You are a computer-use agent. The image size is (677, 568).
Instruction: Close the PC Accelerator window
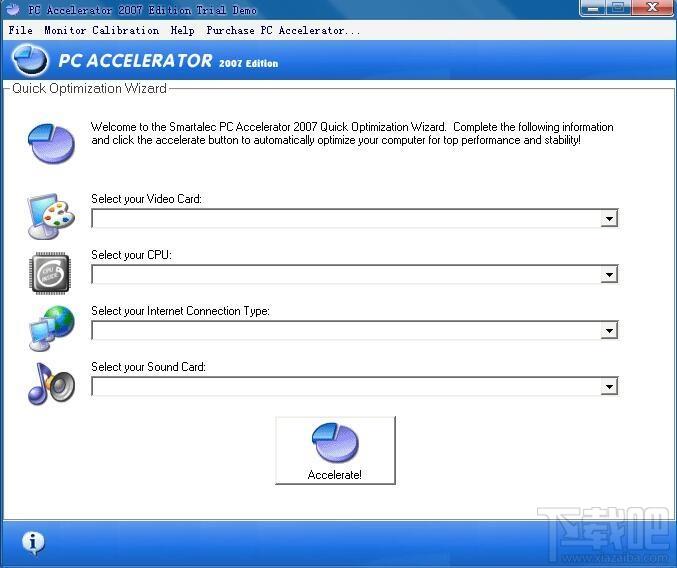pyautogui.click(x=652, y=8)
